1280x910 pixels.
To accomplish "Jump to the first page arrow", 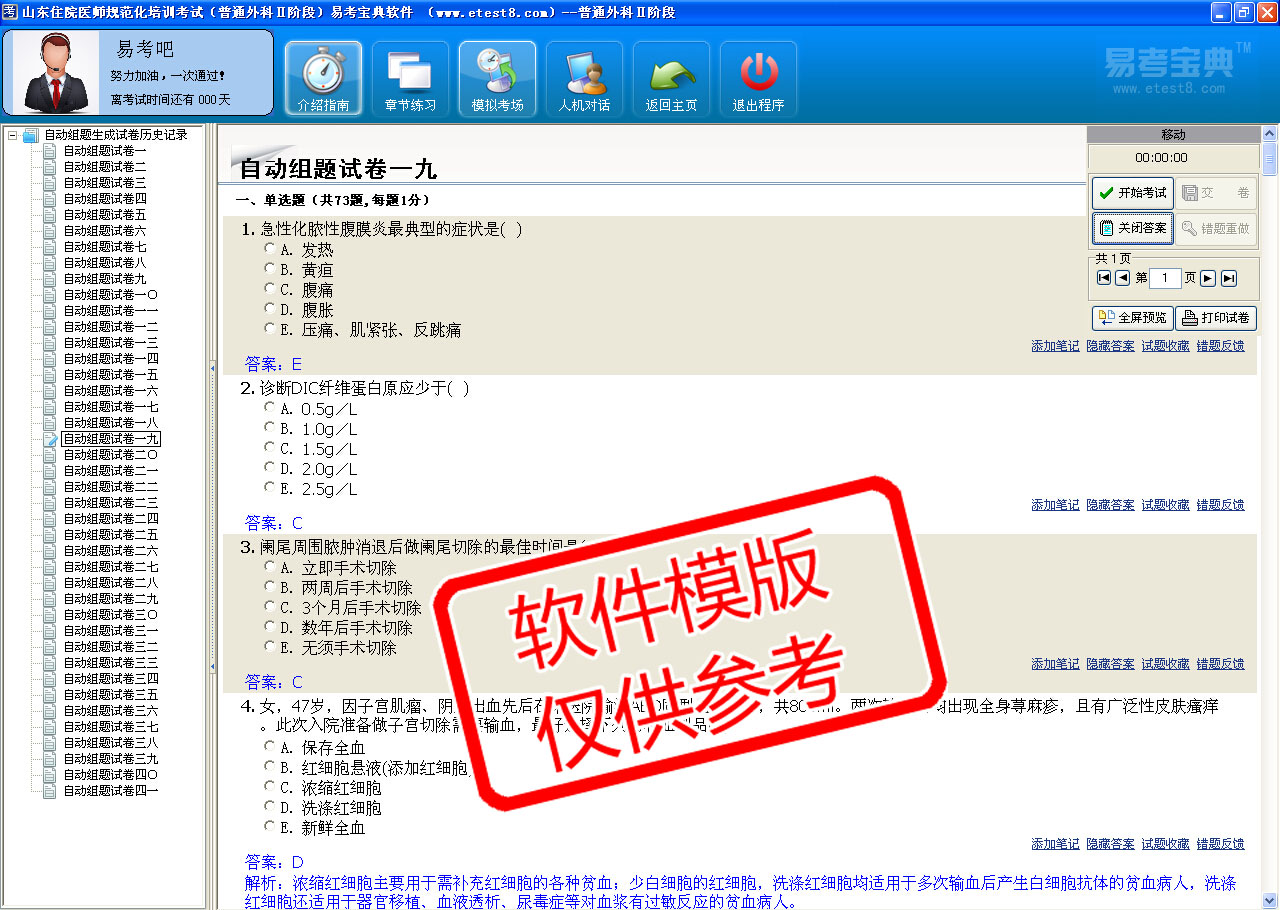I will [x=1104, y=278].
